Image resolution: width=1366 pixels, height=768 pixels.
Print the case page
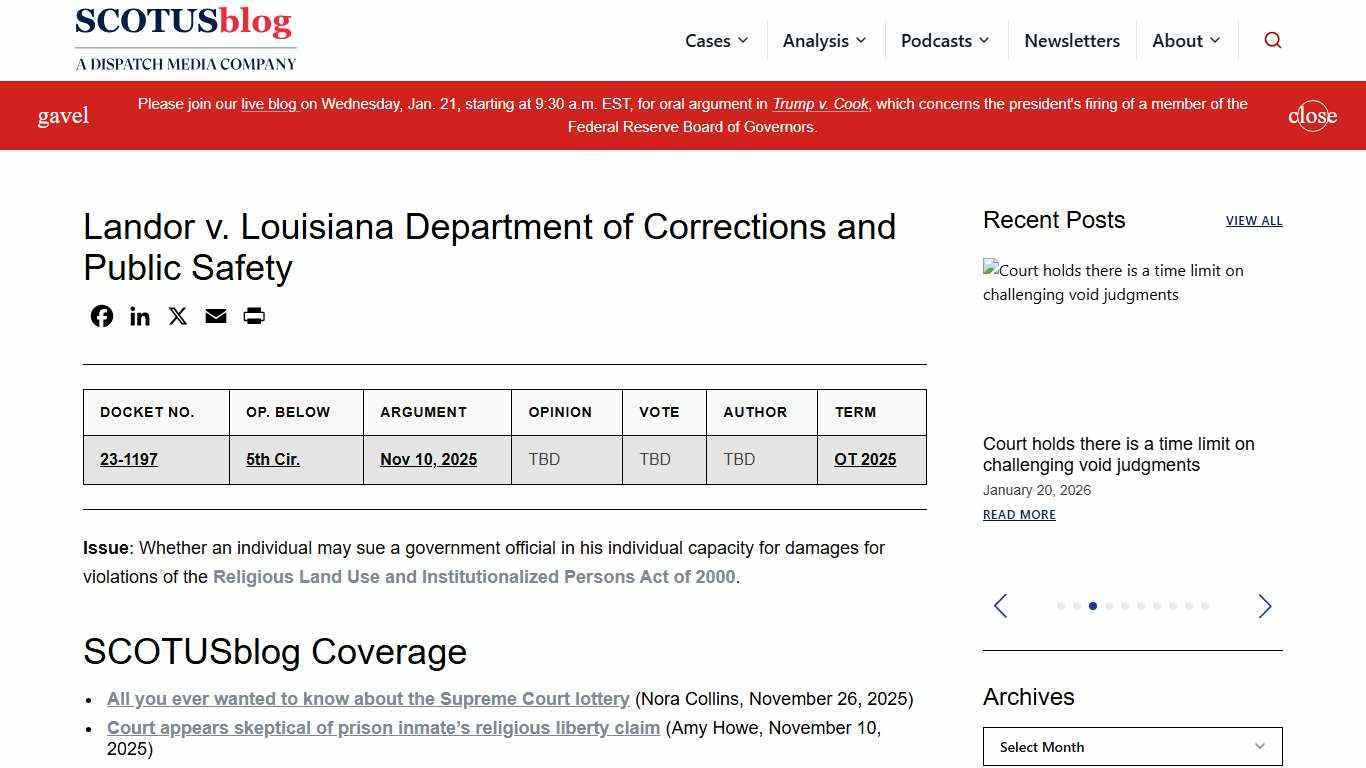click(253, 316)
